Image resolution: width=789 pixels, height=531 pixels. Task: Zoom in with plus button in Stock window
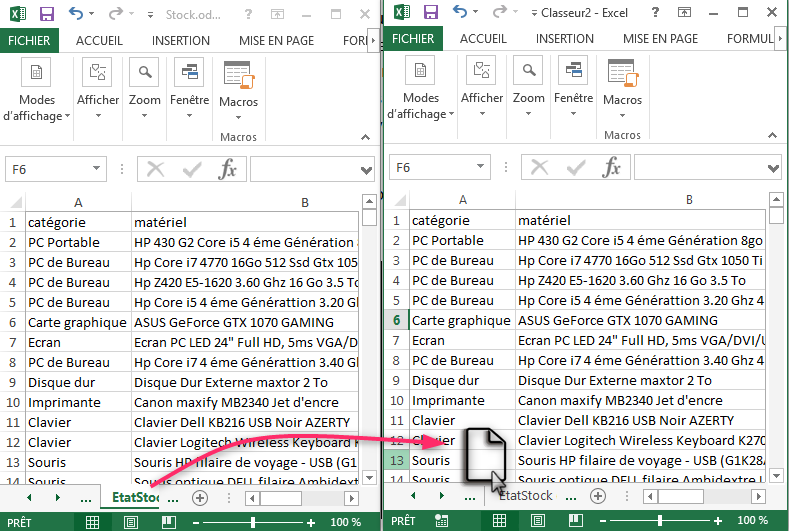coord(311,523)
